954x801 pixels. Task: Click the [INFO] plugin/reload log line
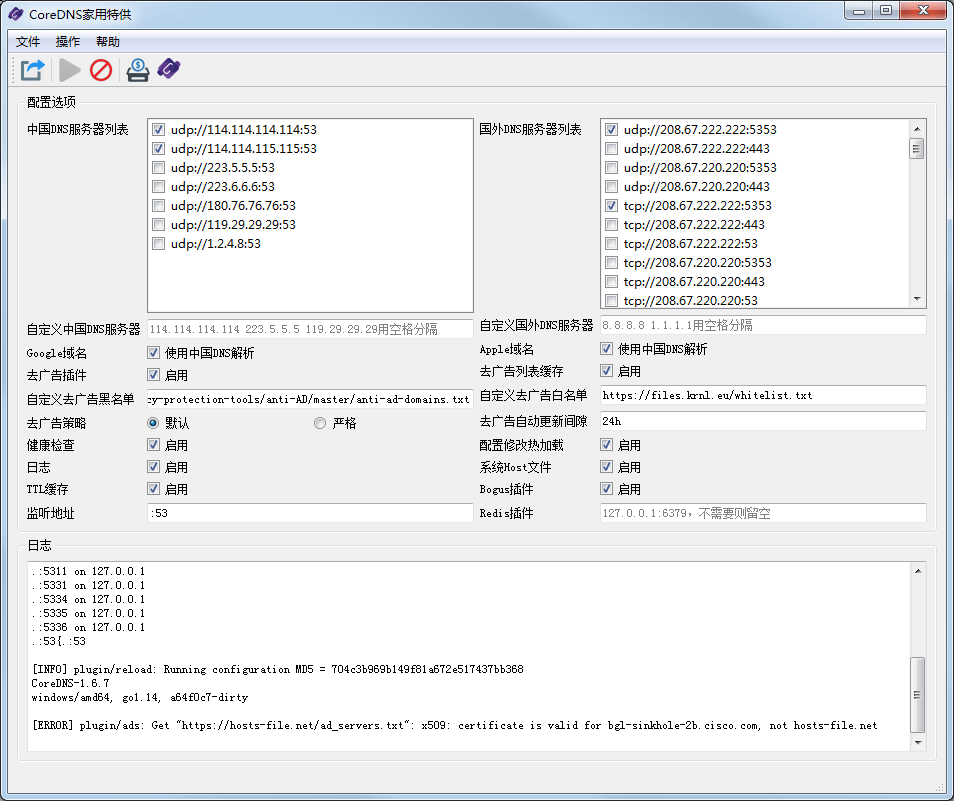click(x=277, y=669)
